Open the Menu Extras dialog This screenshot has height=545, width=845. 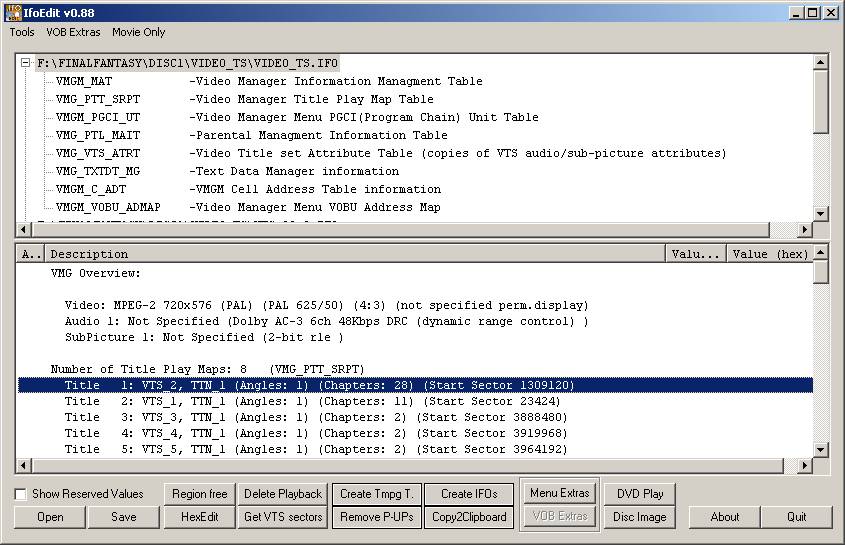560,493
